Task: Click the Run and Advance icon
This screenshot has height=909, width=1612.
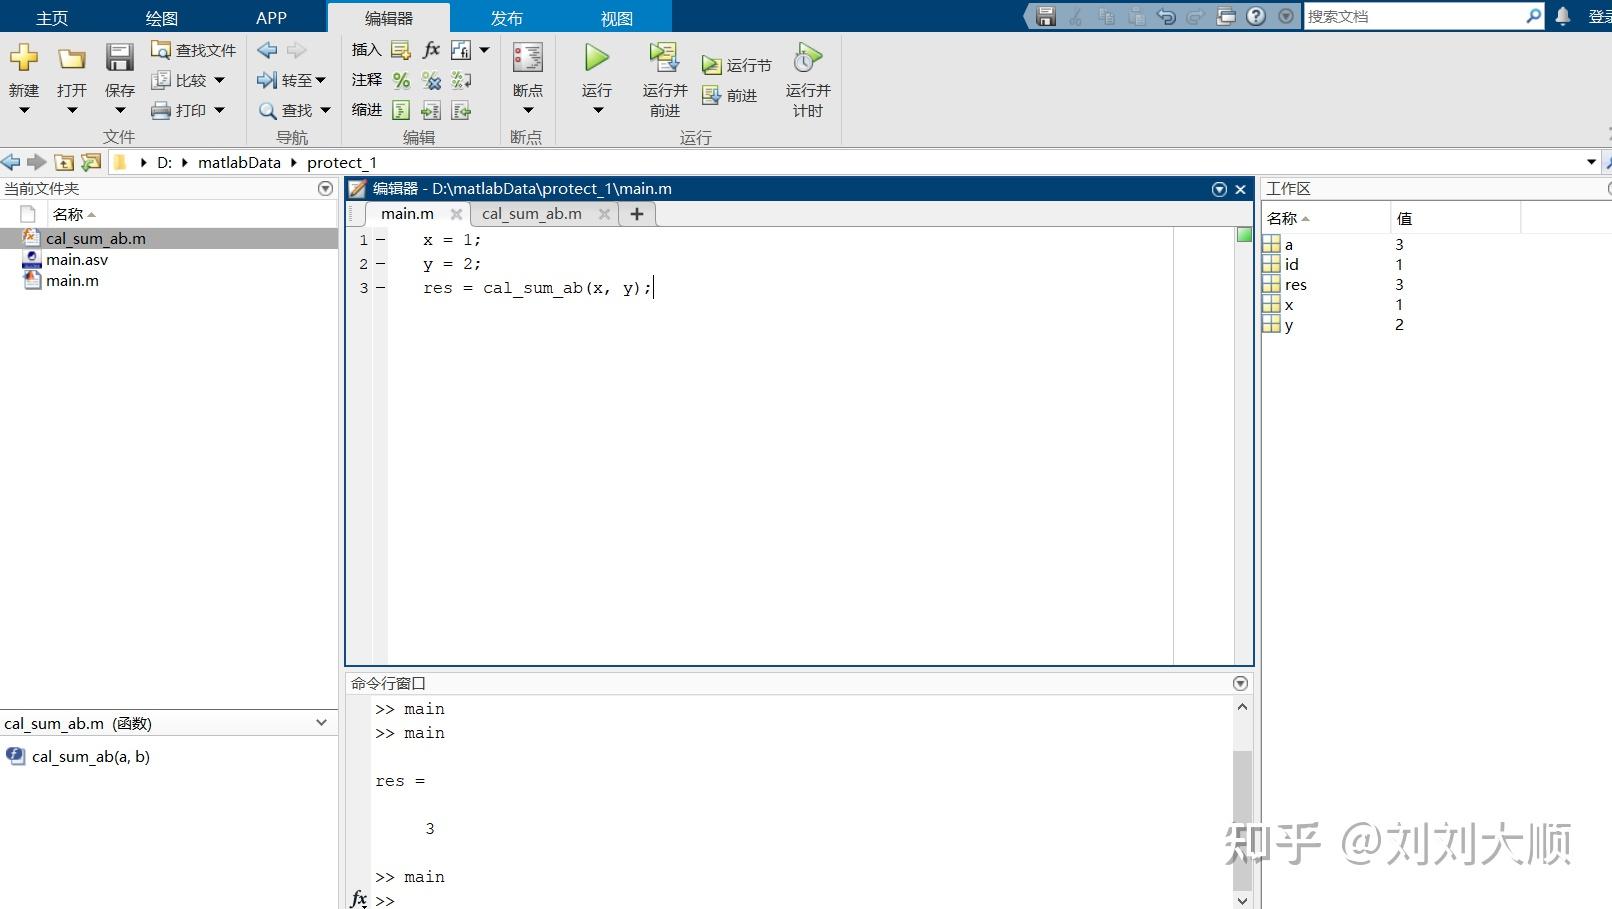Action: (x=664, y=59)
